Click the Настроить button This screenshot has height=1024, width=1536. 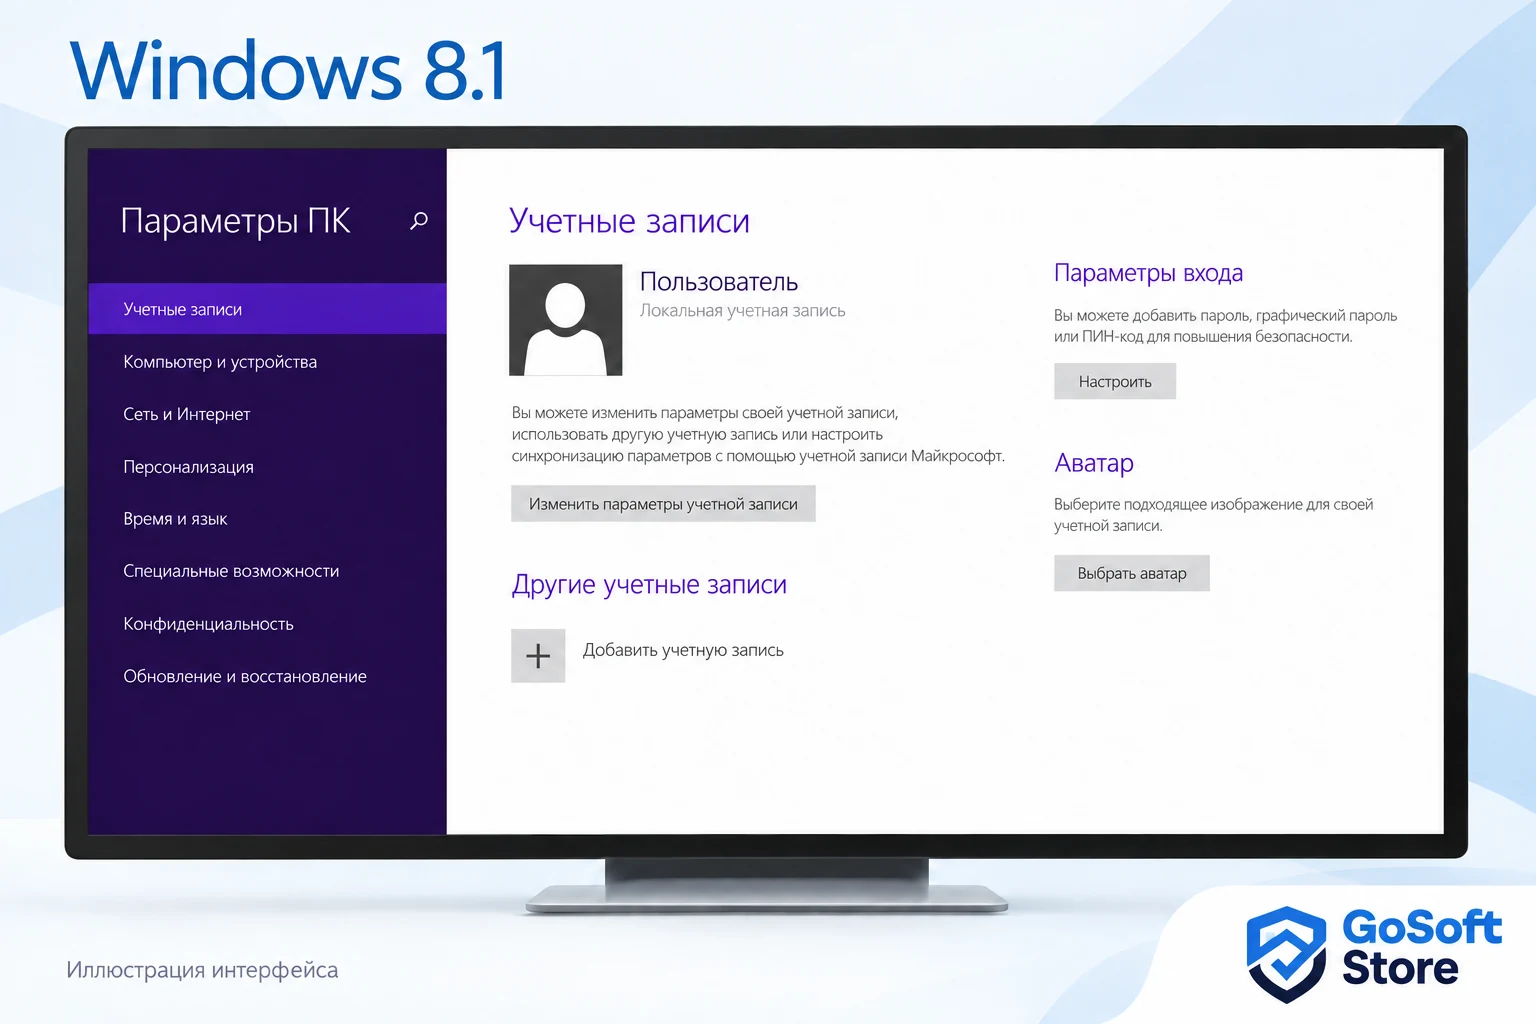click(1115, 381)
